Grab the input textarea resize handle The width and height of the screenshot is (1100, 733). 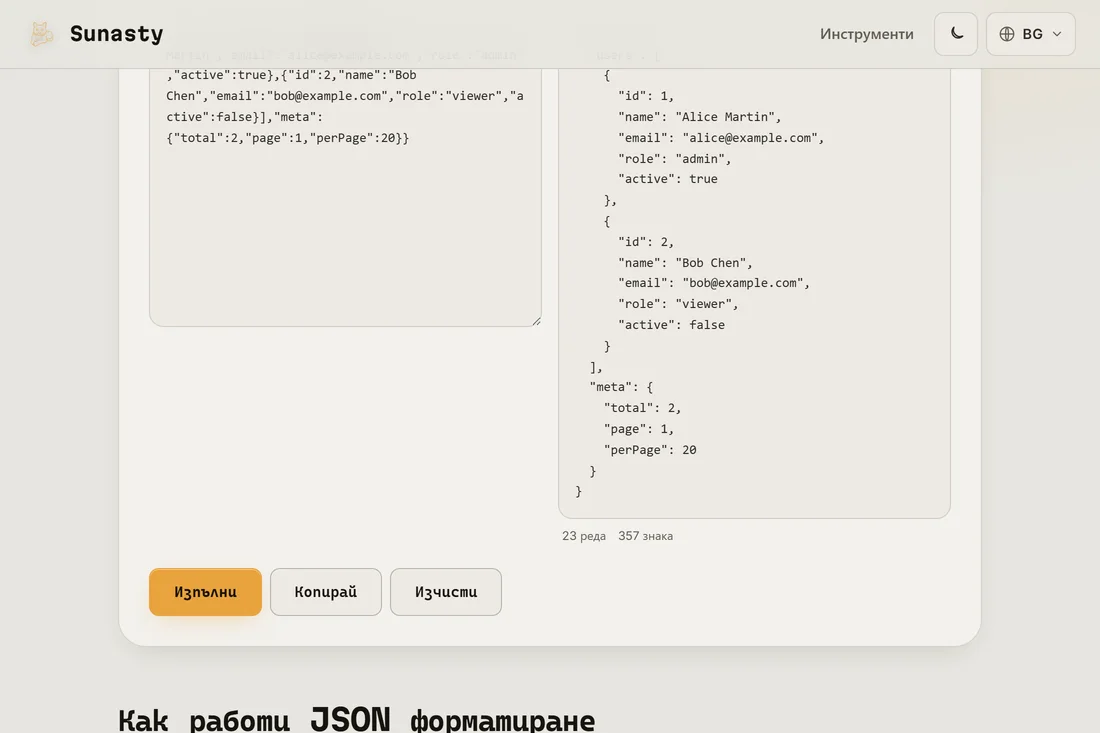coord(537,321)
